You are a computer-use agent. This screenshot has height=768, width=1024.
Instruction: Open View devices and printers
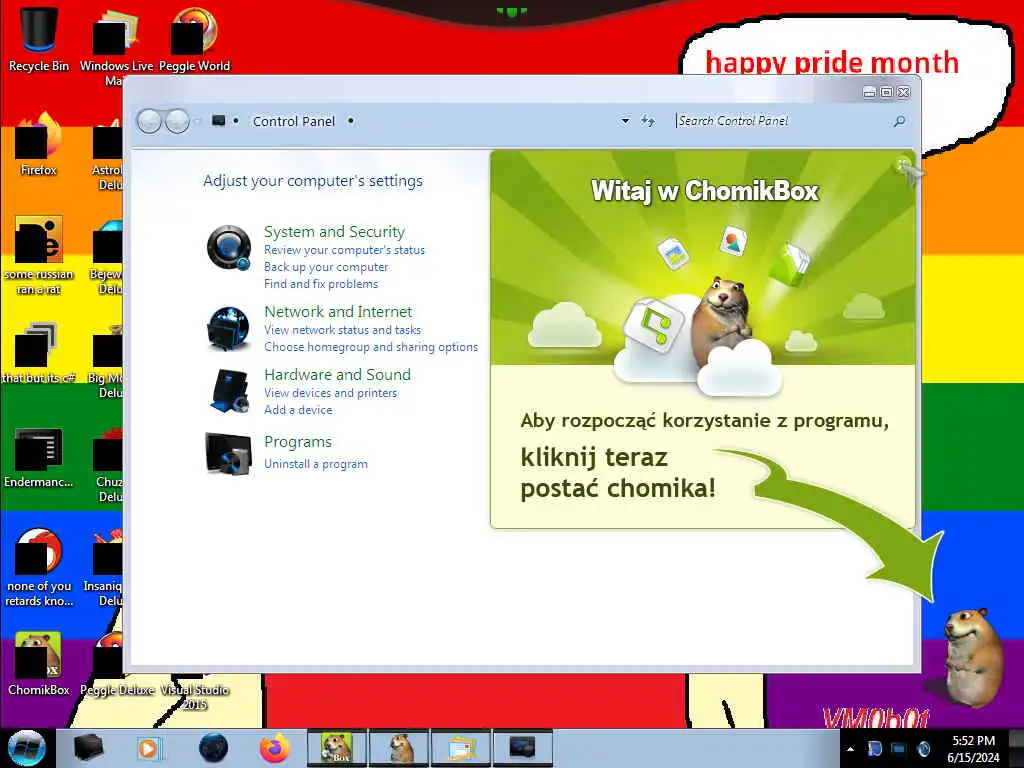[x=330, y=393]
